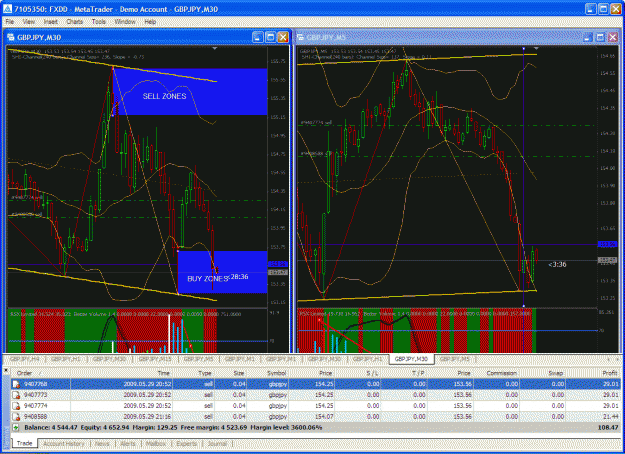Image resolution: width=625 pixels, height=454 pixels.
Task: Select the order icon for ticket 9407773
Action: (x=16, y=395)
